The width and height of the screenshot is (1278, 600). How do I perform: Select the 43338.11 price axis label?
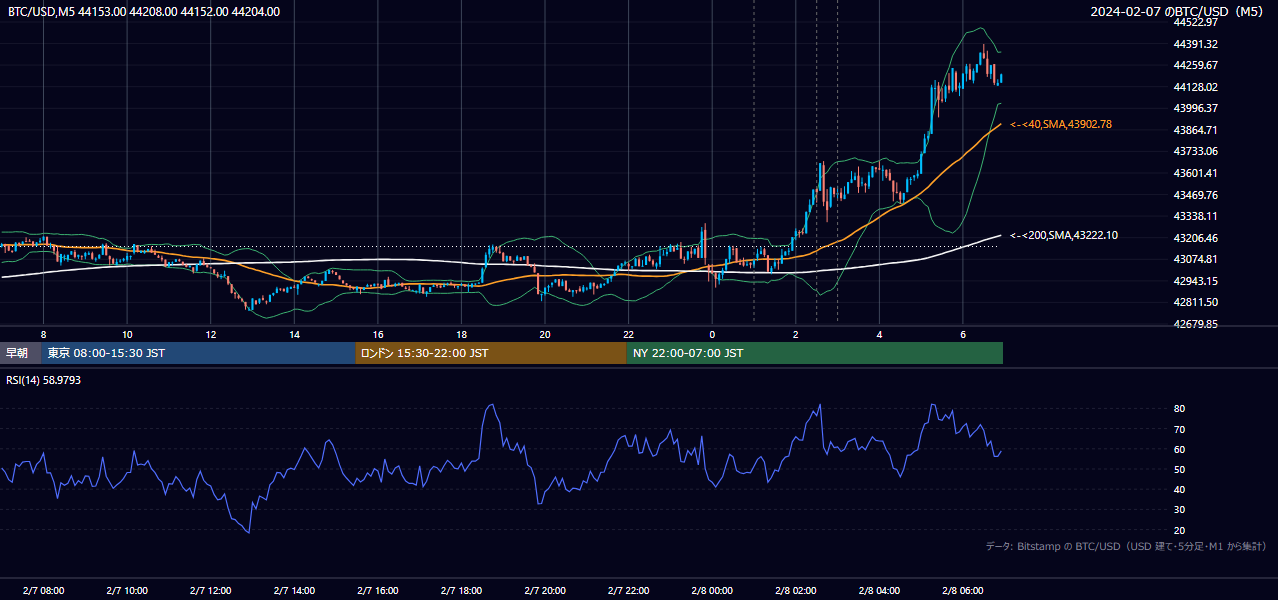click(x=1195, y=216)
